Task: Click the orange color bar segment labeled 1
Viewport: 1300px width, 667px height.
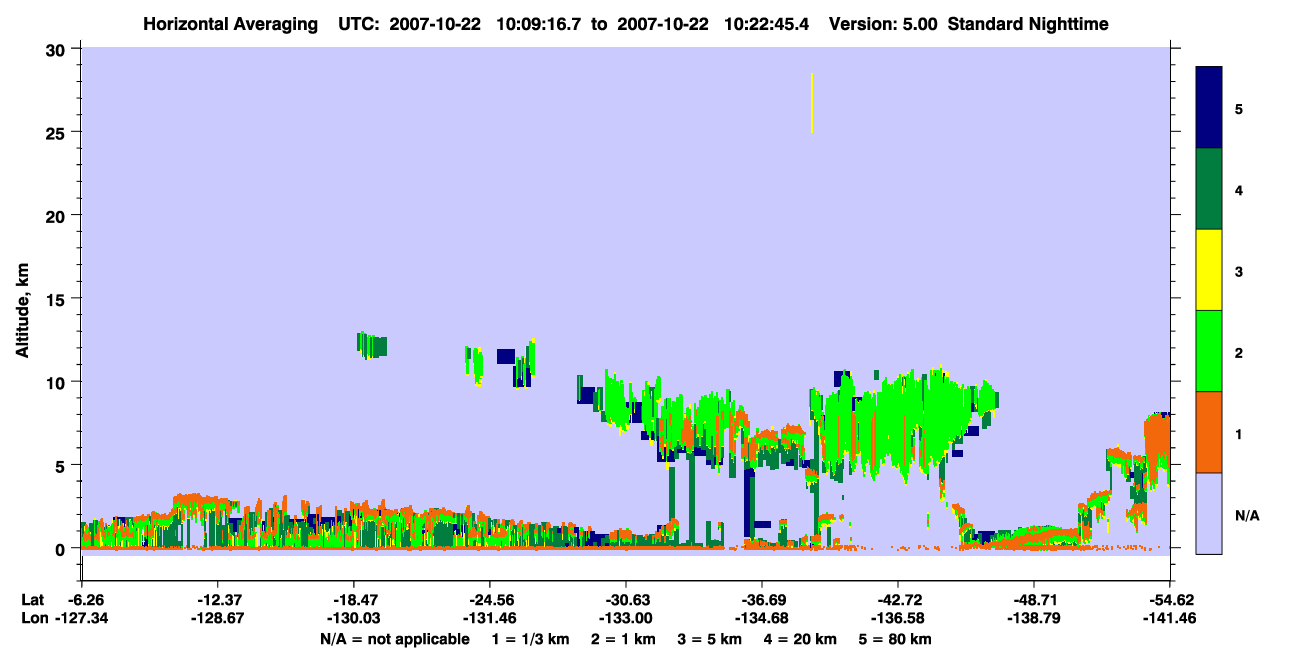Action: click(1209, 432)
